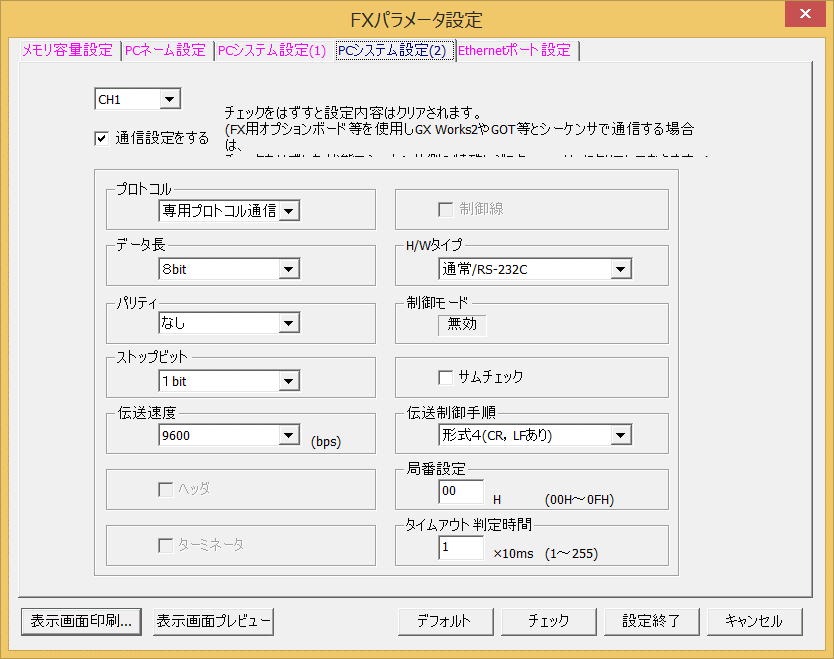
Task: Click the ×10ms unit label
Action: tap(513, 554)
